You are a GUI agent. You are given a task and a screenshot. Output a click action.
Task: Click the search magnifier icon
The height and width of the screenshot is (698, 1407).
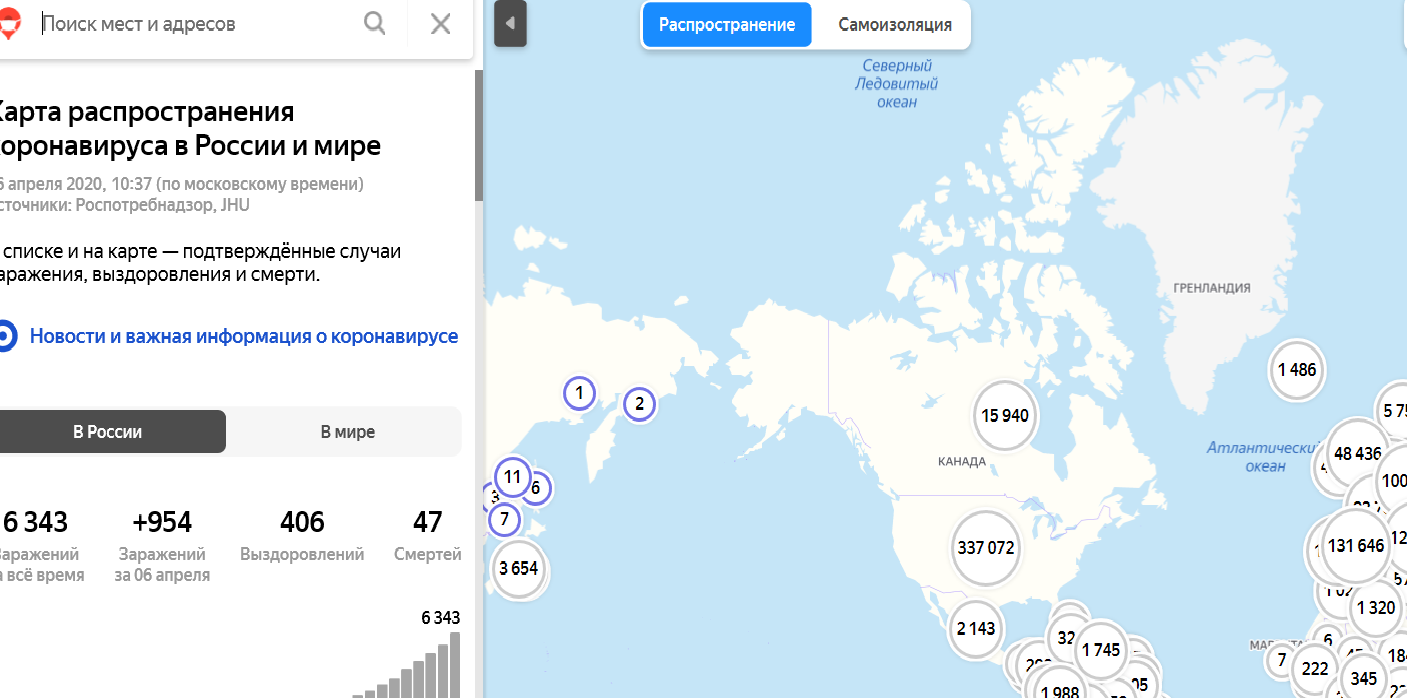pyautogui.click(x=375, y=24)
